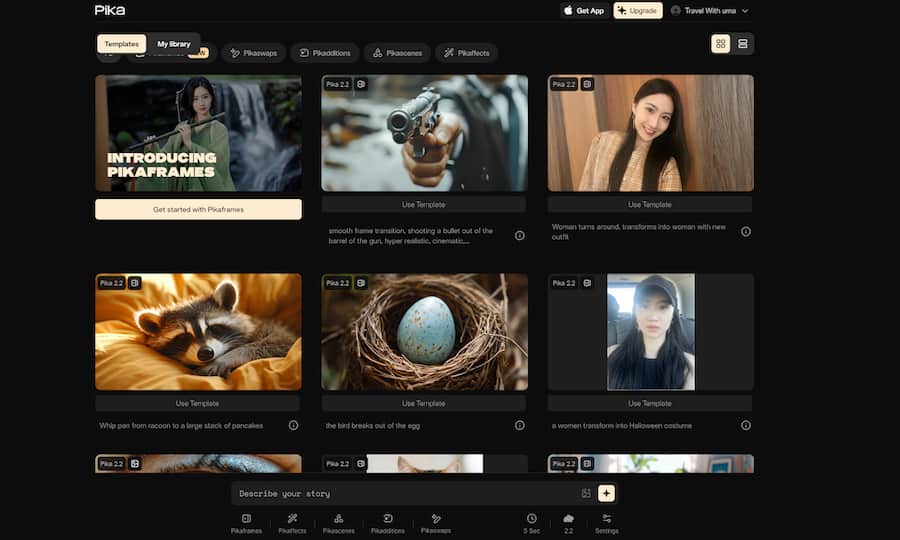
Task: Use Template for woman turns around video
Action: pyautogui.click(x=650, y=204)
